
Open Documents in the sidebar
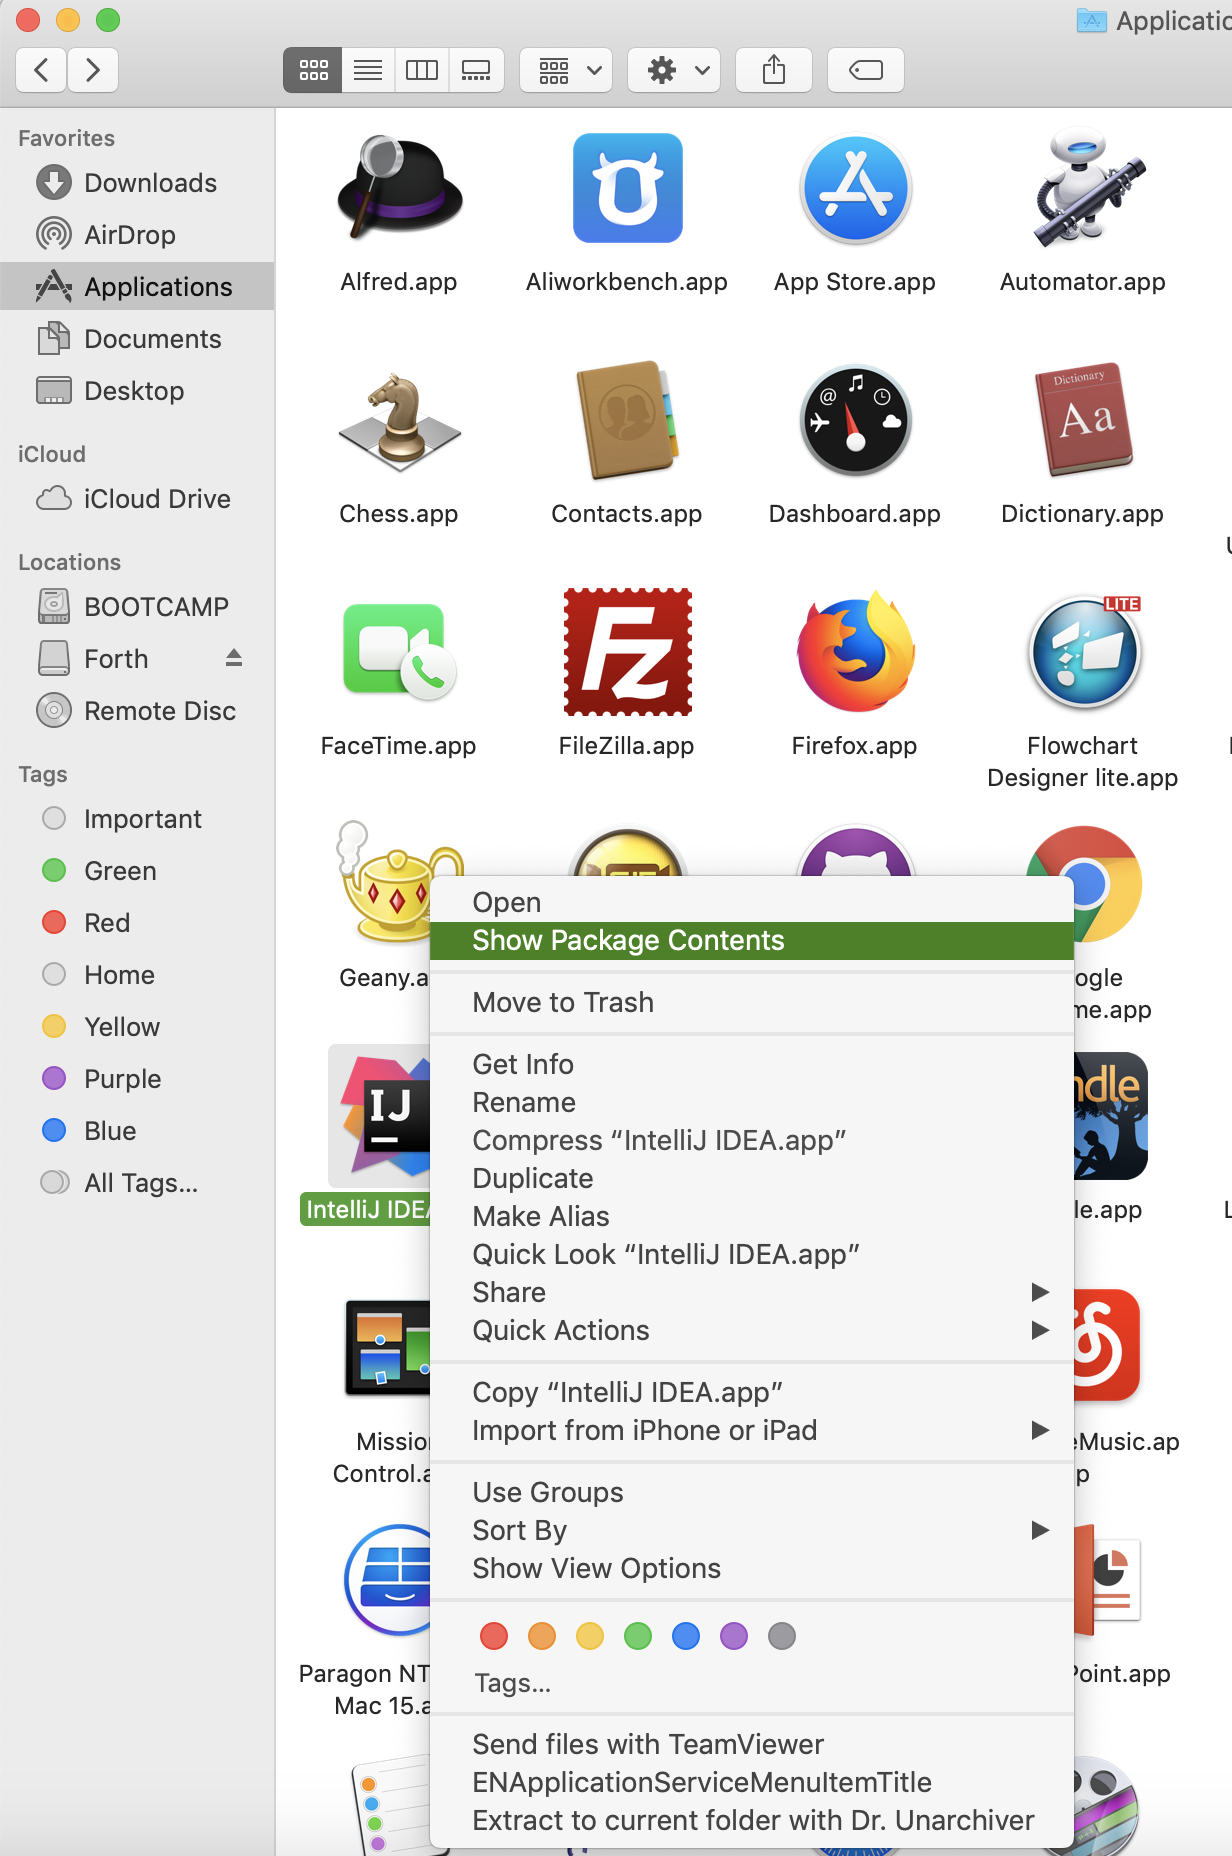[x=137, y=338]
